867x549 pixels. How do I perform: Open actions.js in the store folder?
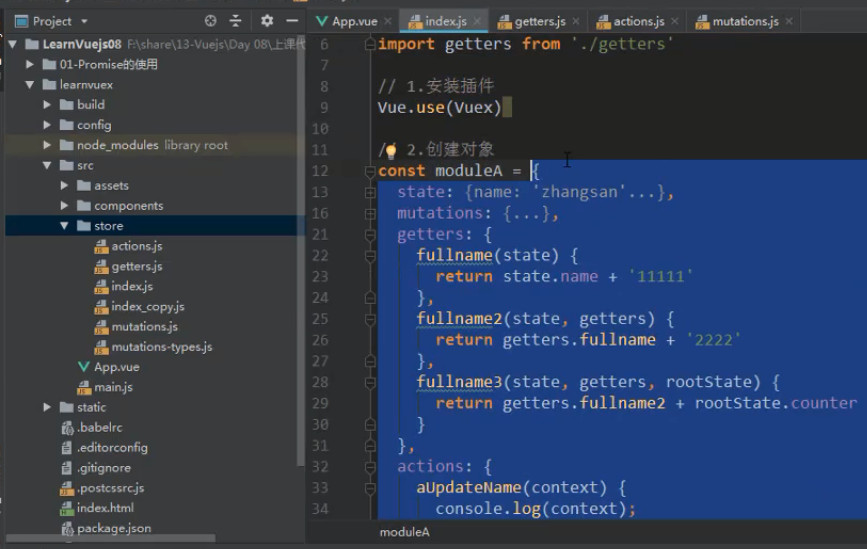(x=137, y=246)
